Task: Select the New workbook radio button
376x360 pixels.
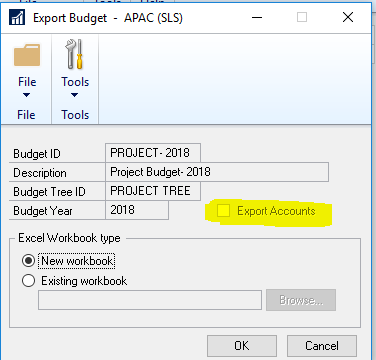Action: [x=28, y=261]
